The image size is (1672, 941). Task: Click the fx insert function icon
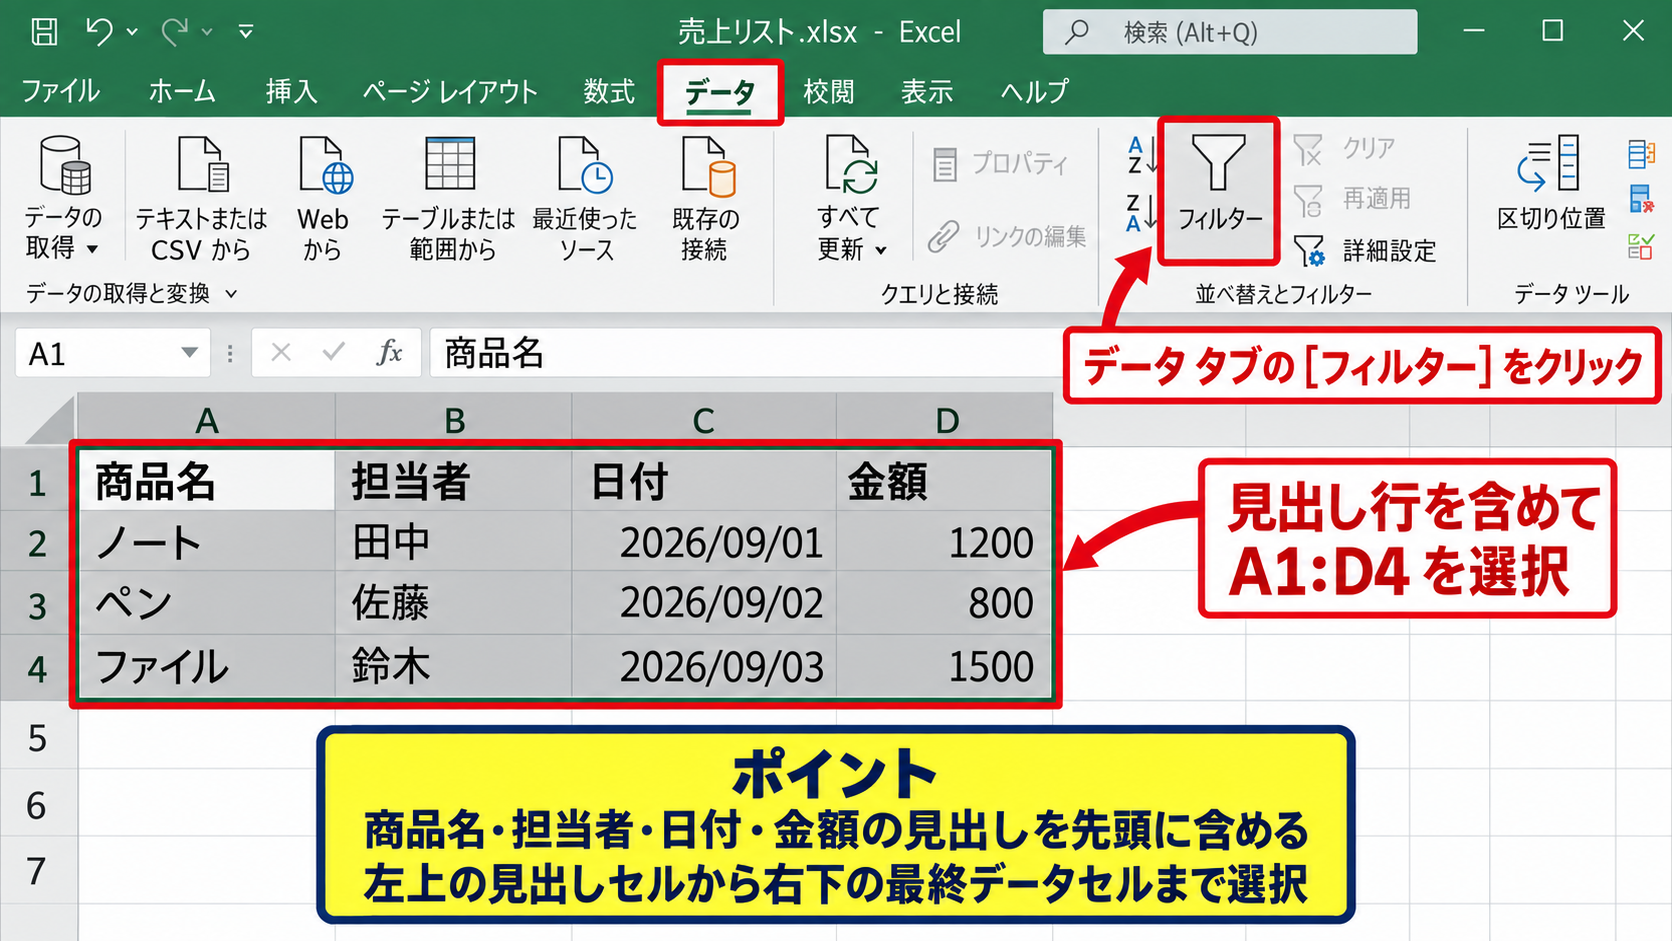(x=389, y=352)
